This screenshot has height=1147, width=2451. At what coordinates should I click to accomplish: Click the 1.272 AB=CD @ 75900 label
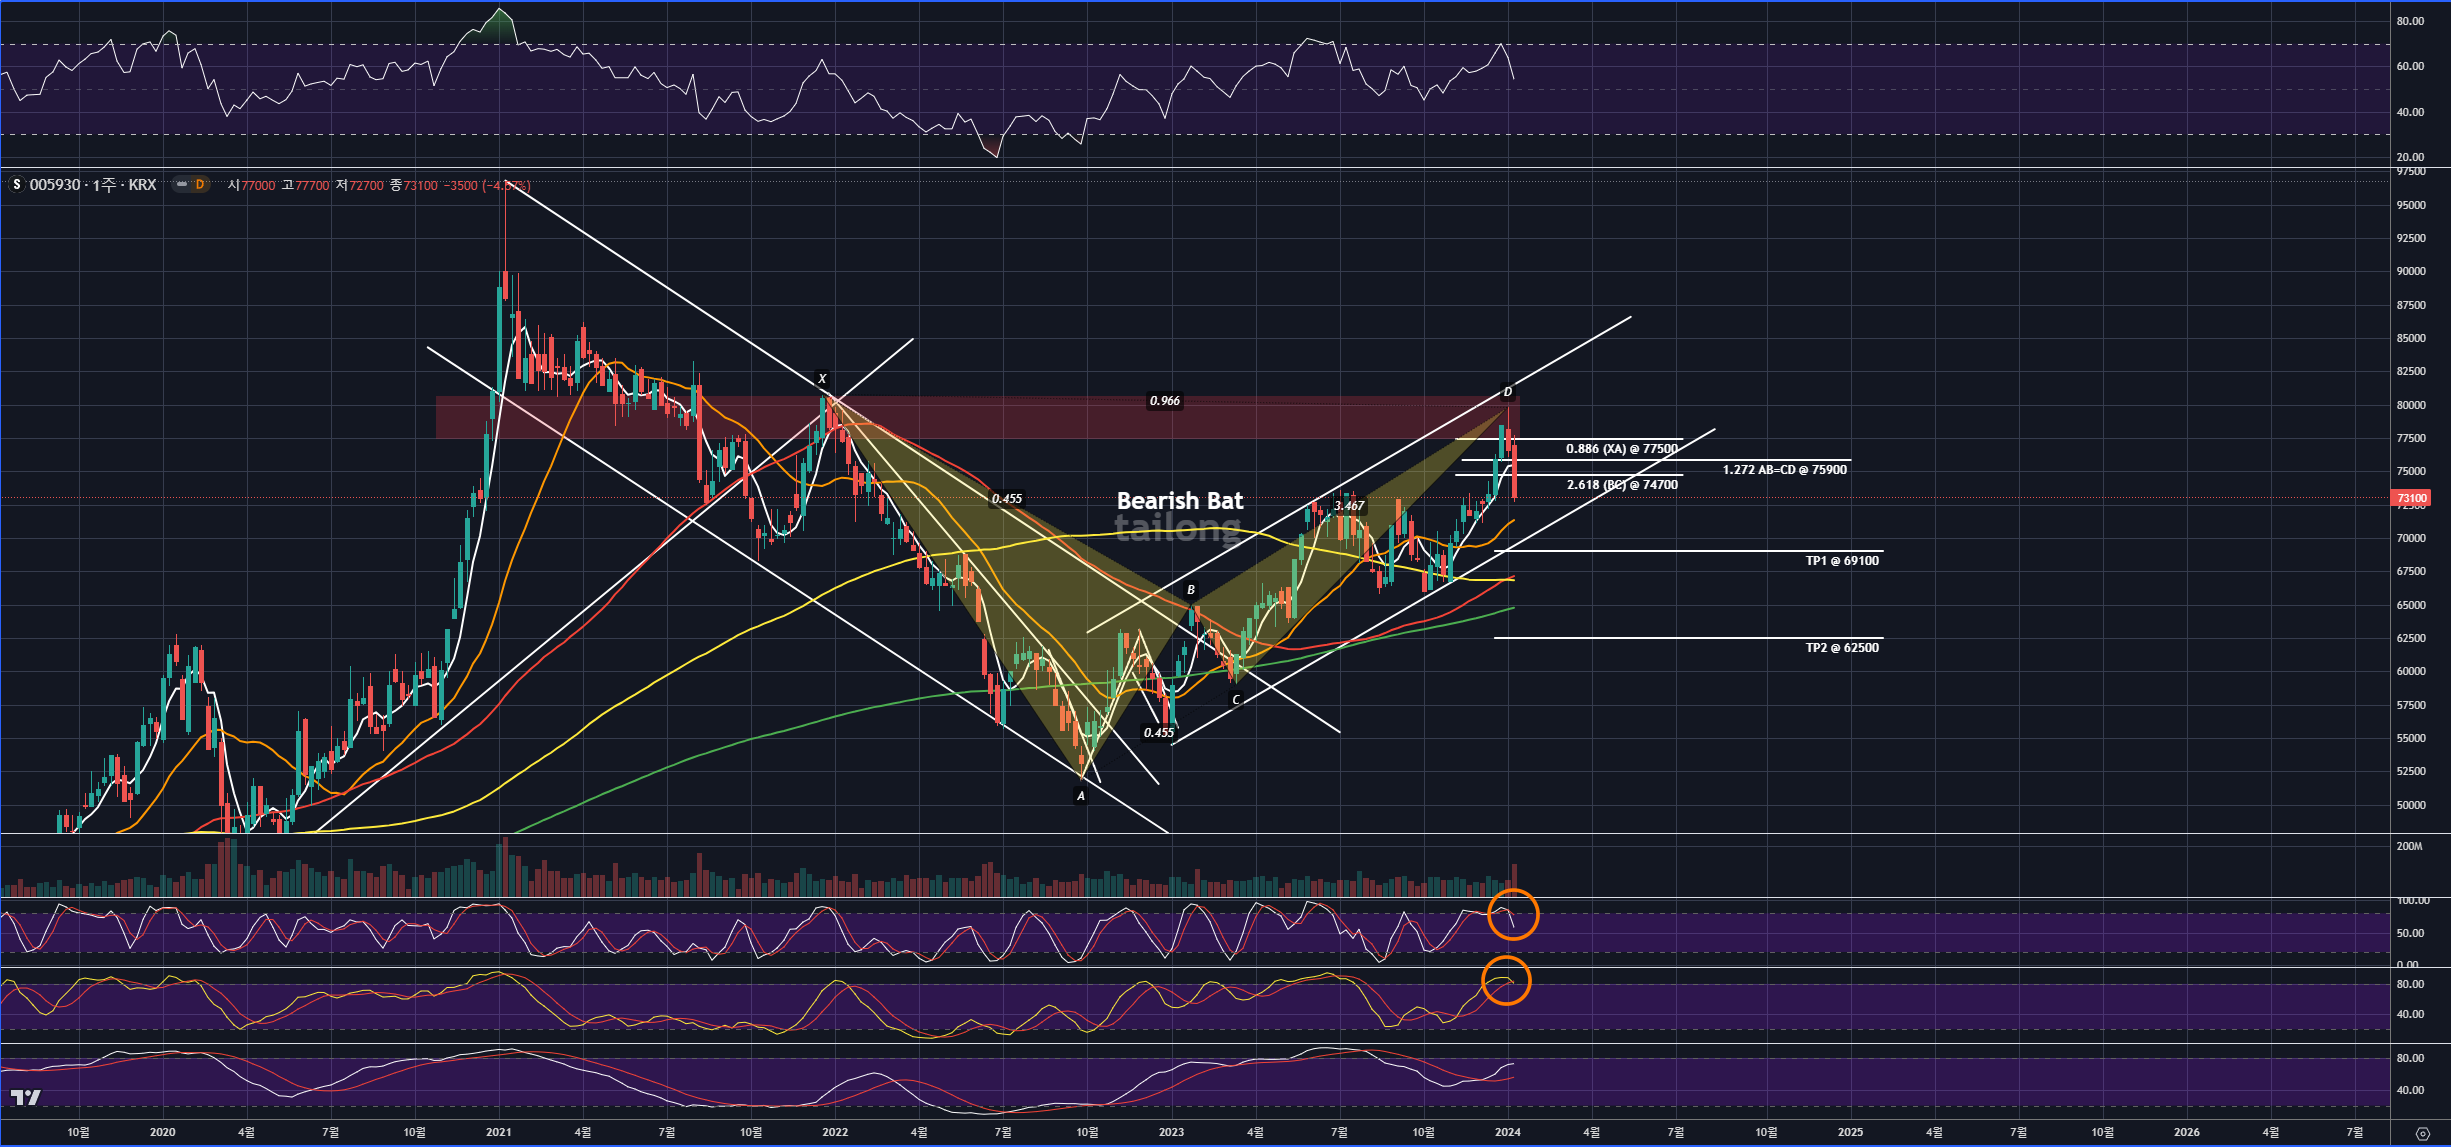(1784, 470)
